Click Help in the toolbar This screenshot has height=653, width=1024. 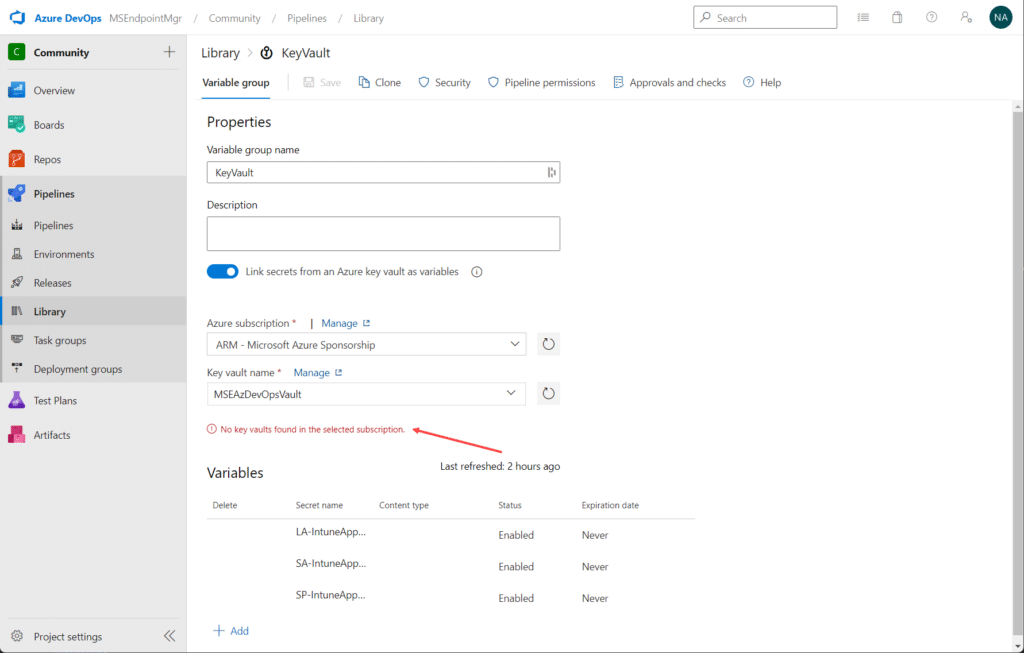(x=762, y=82)
